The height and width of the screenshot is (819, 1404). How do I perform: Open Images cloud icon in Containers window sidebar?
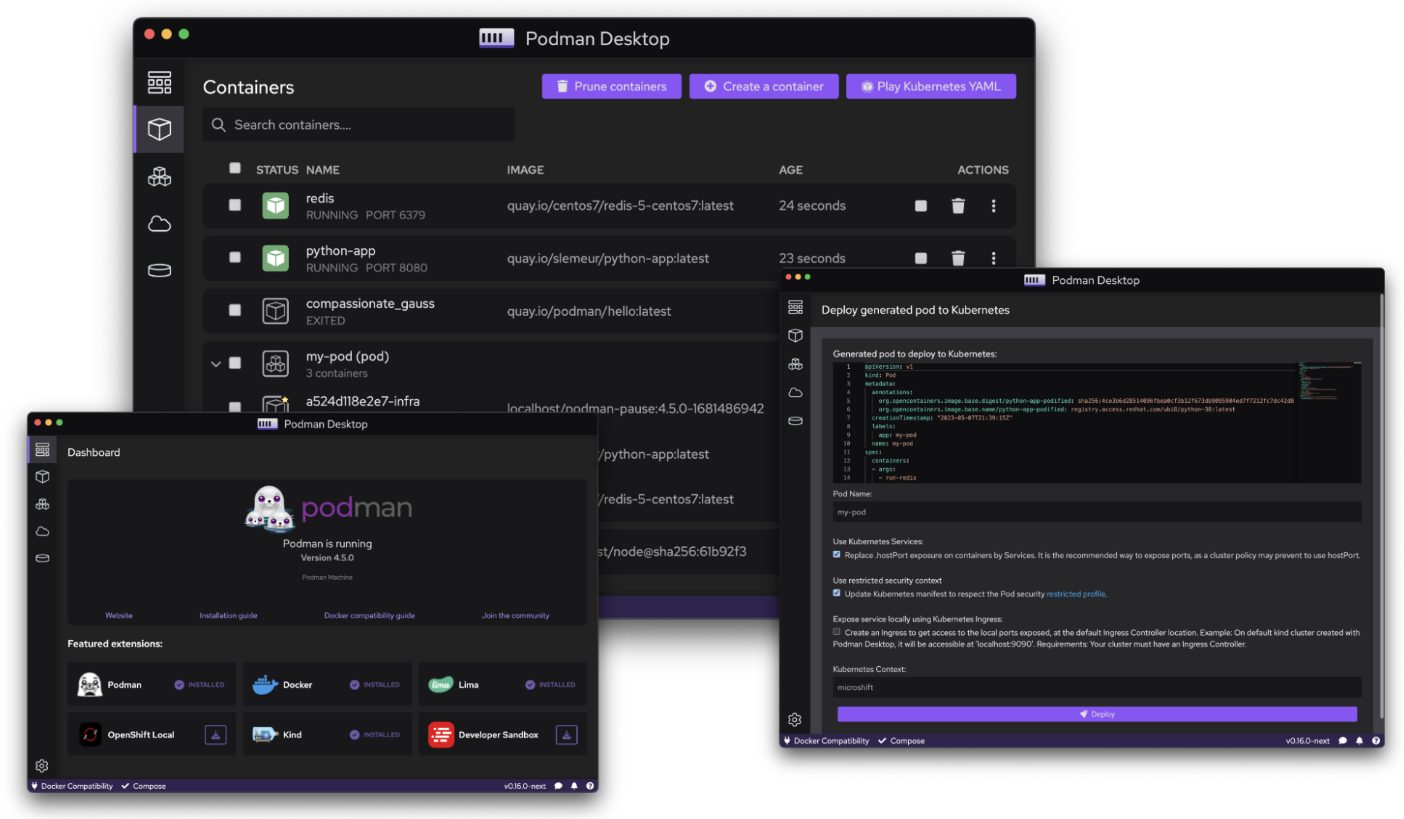pyautogui.click(x=159, y=224)
